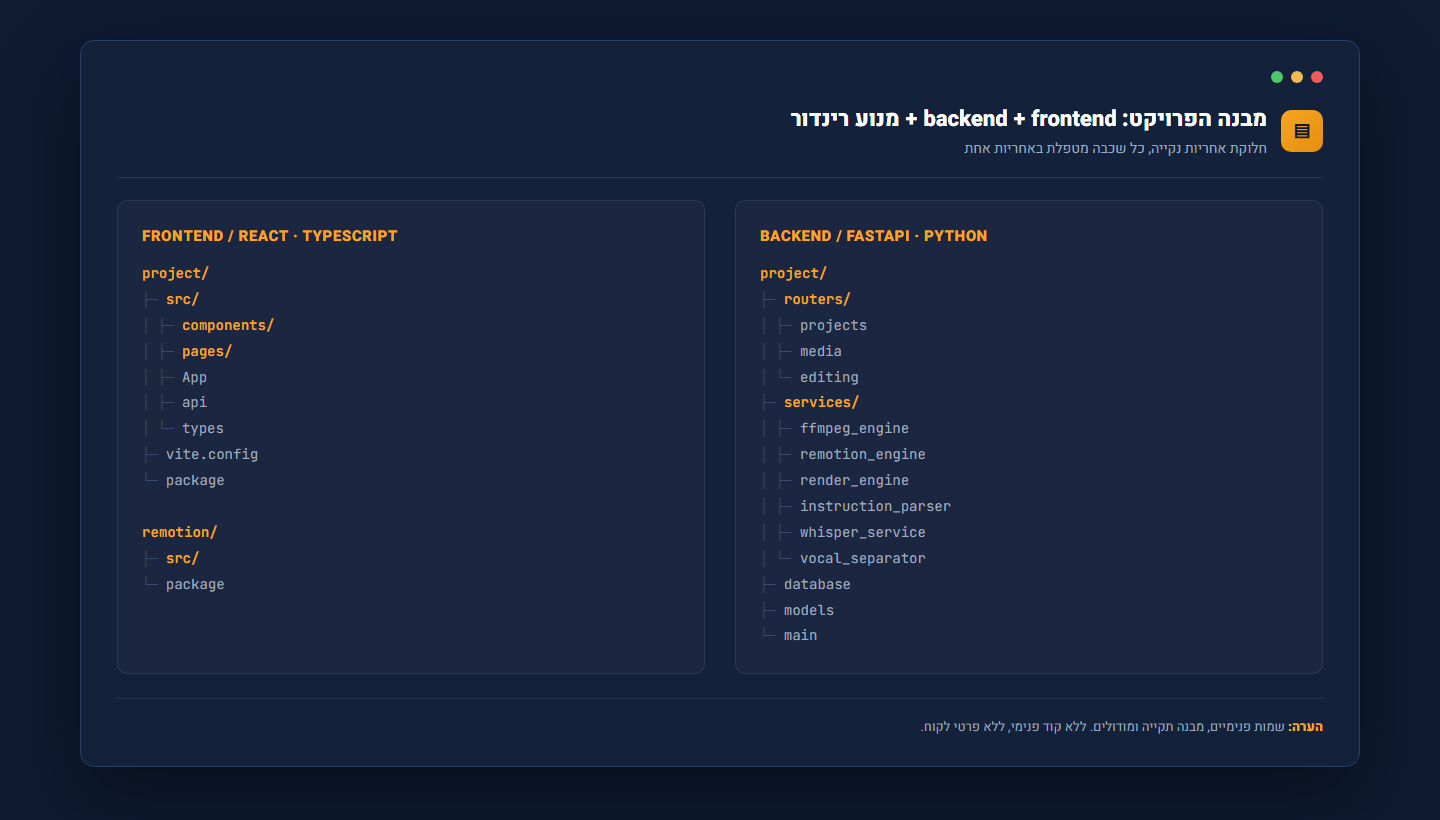Click the red window dot

1317,77
